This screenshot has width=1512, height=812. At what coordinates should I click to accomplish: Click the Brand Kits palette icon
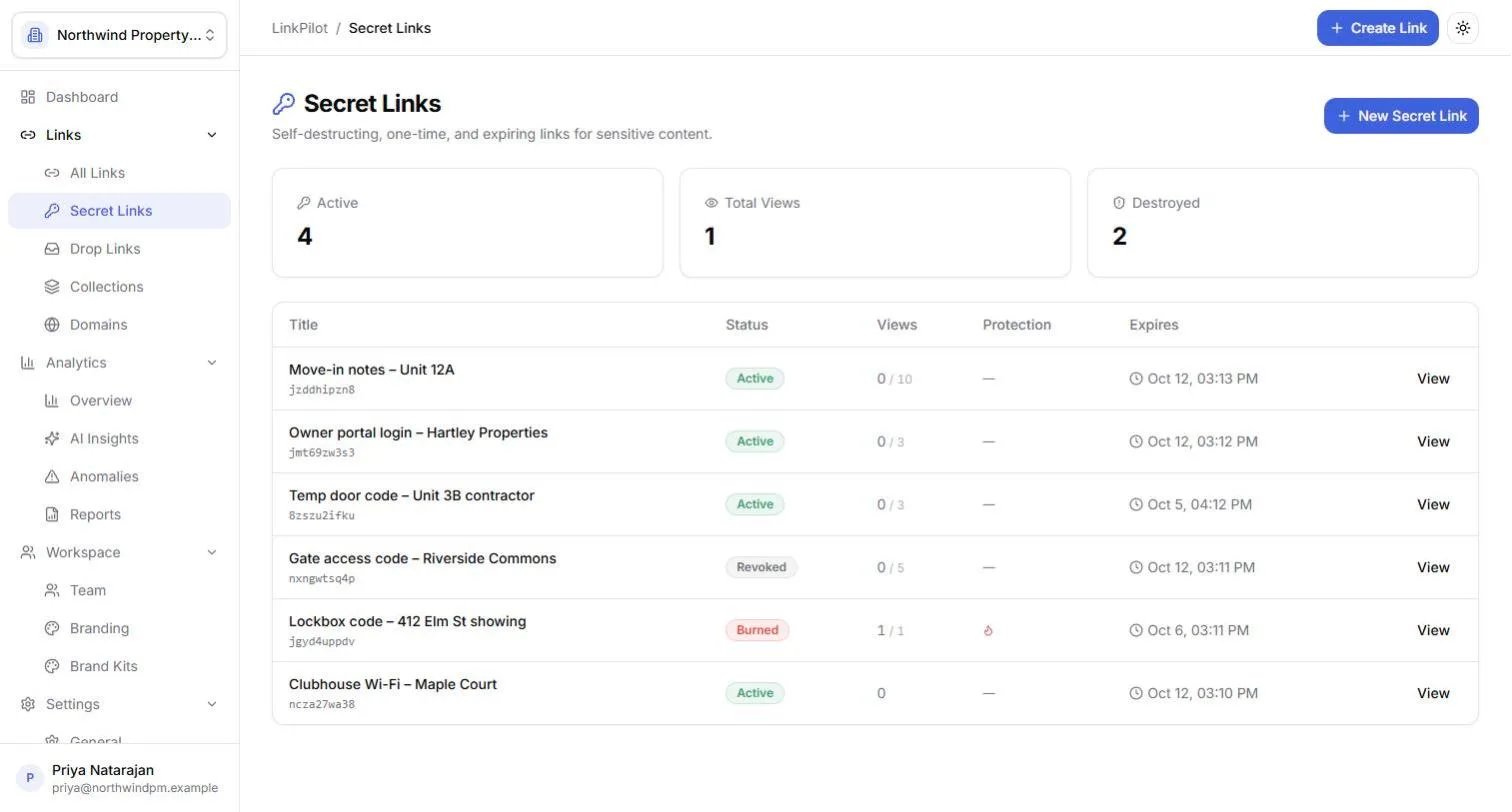point(52,667)
